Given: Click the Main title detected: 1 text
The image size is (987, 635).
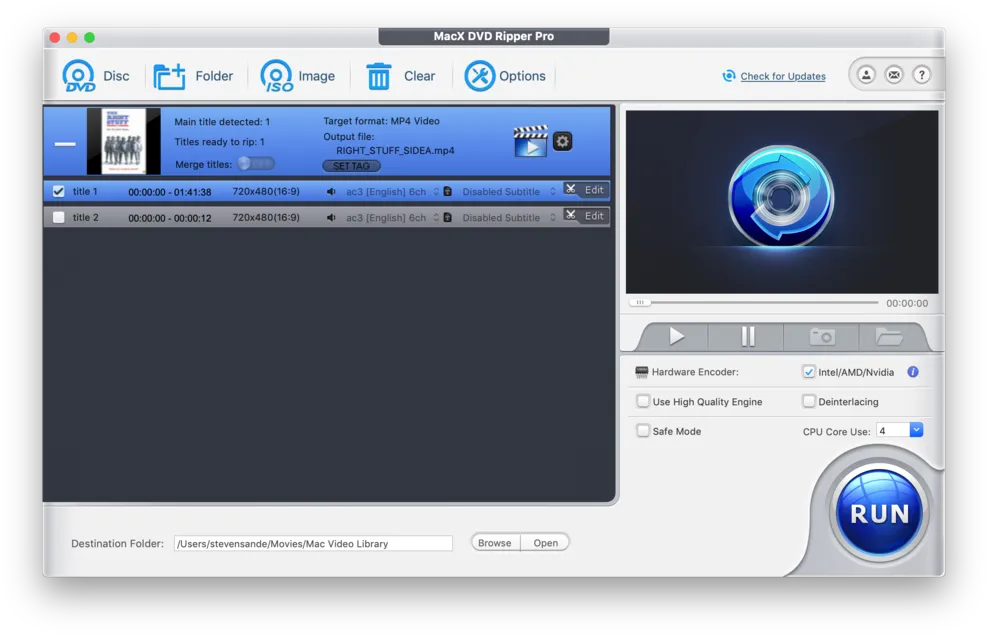Looking at the screenshot, I should coord(222,121).
